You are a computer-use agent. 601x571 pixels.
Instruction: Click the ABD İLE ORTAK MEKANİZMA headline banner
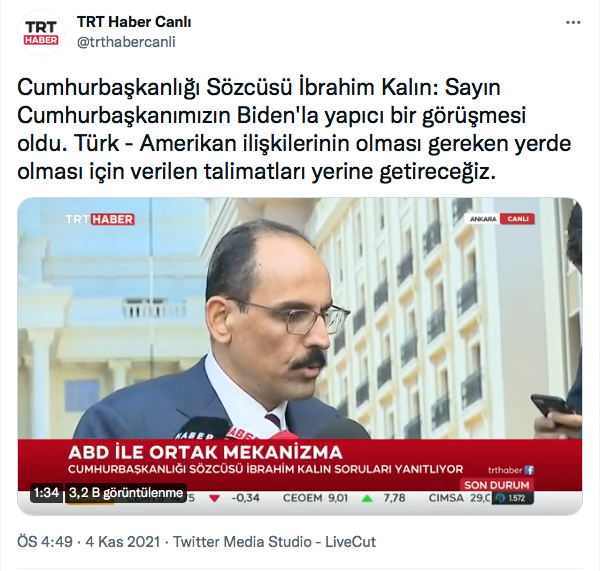(205, 453)
